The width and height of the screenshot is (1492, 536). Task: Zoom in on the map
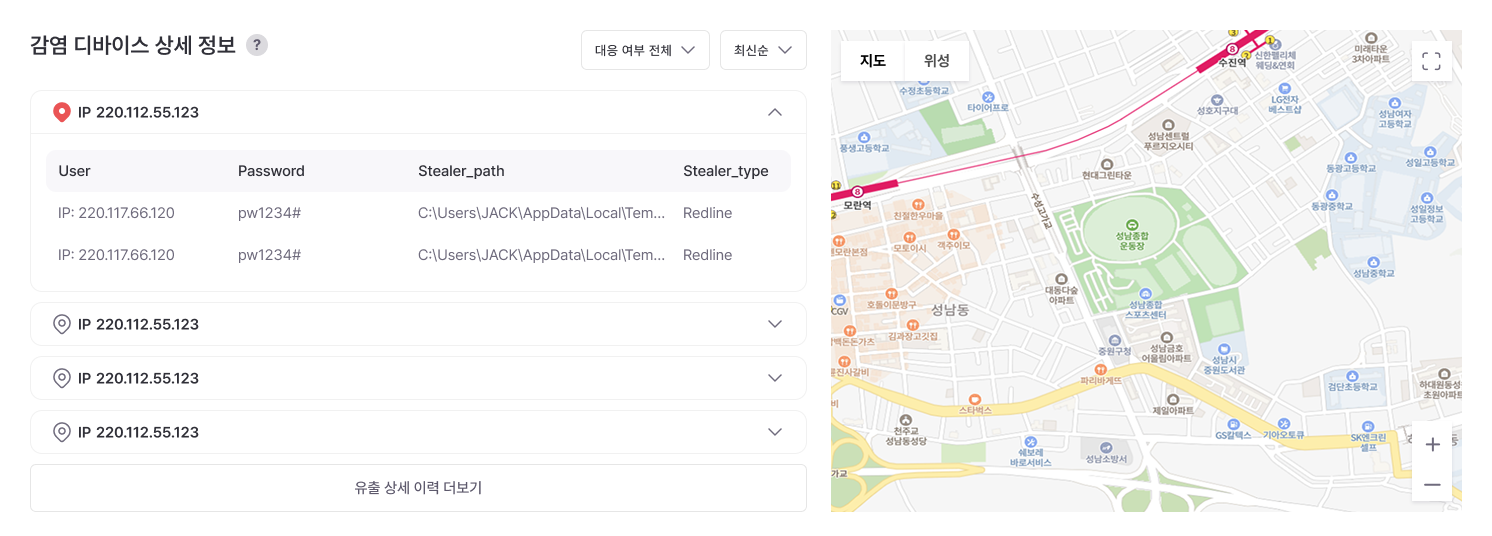click(1431, 444)
